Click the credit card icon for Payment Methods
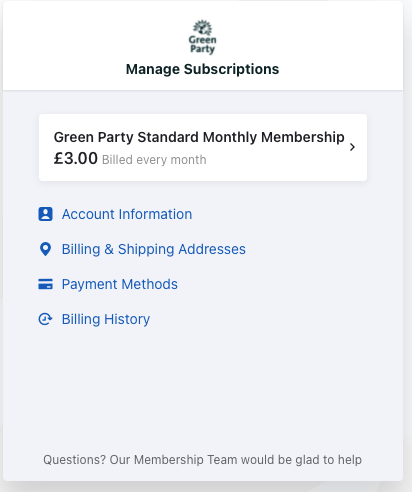 (x=45, y=284)
